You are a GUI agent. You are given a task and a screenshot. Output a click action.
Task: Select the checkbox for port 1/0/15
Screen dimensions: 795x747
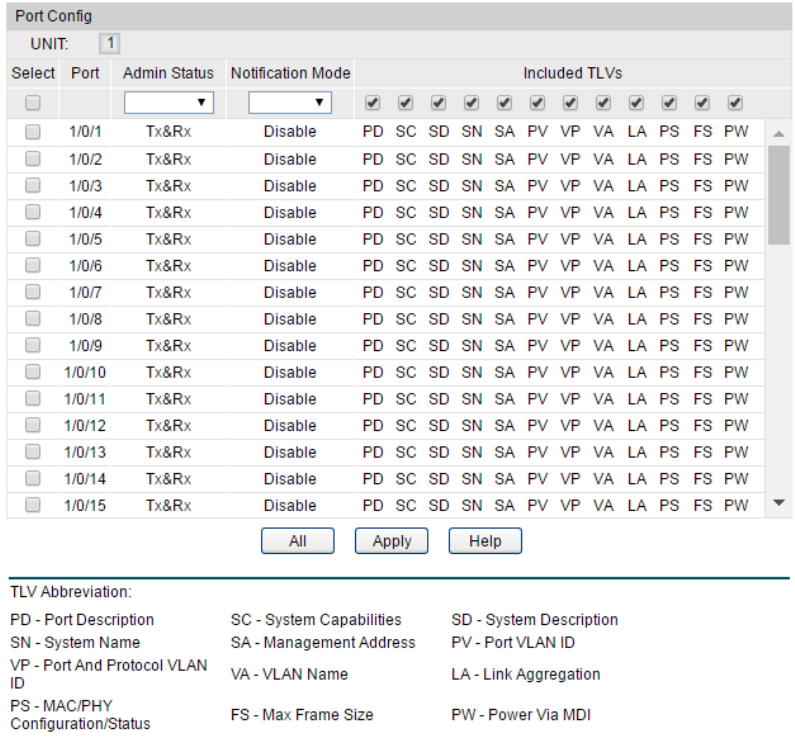click(33, 505)
